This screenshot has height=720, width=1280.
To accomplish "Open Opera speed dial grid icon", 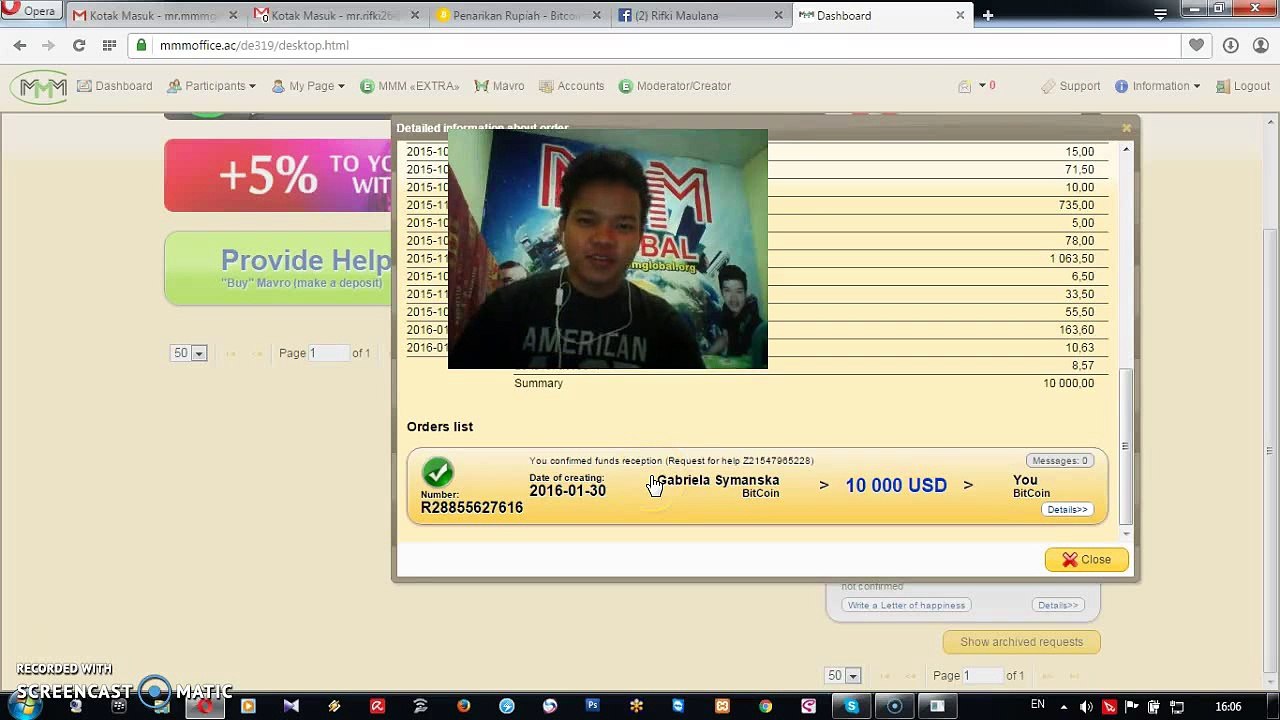I will pyautogui.click(x=109, y=45).
